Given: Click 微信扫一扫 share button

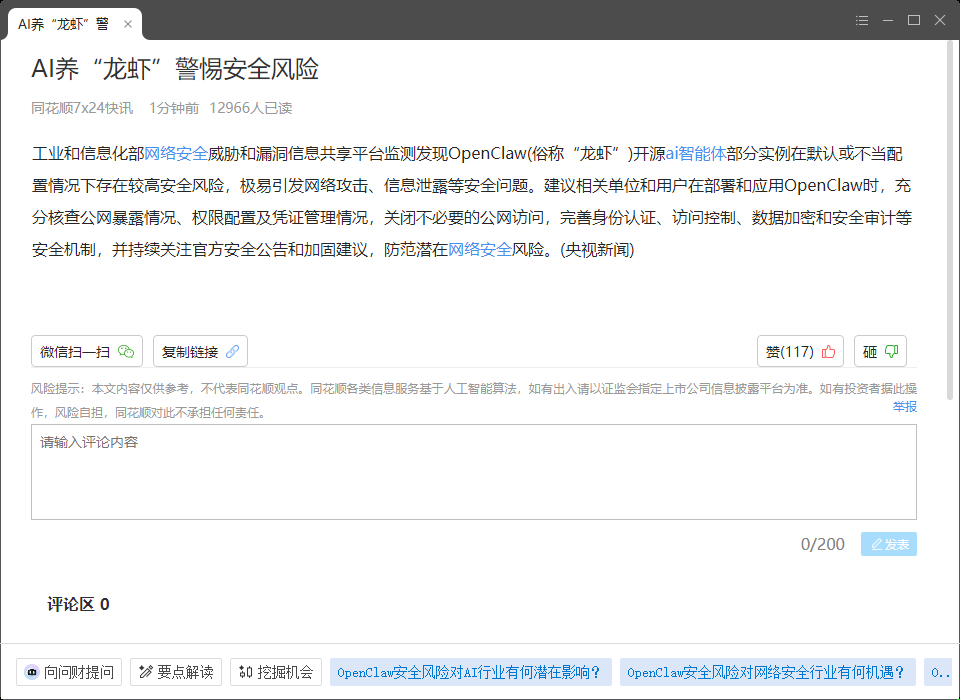Looking at the screenshot, I should (x=87, y=352).
